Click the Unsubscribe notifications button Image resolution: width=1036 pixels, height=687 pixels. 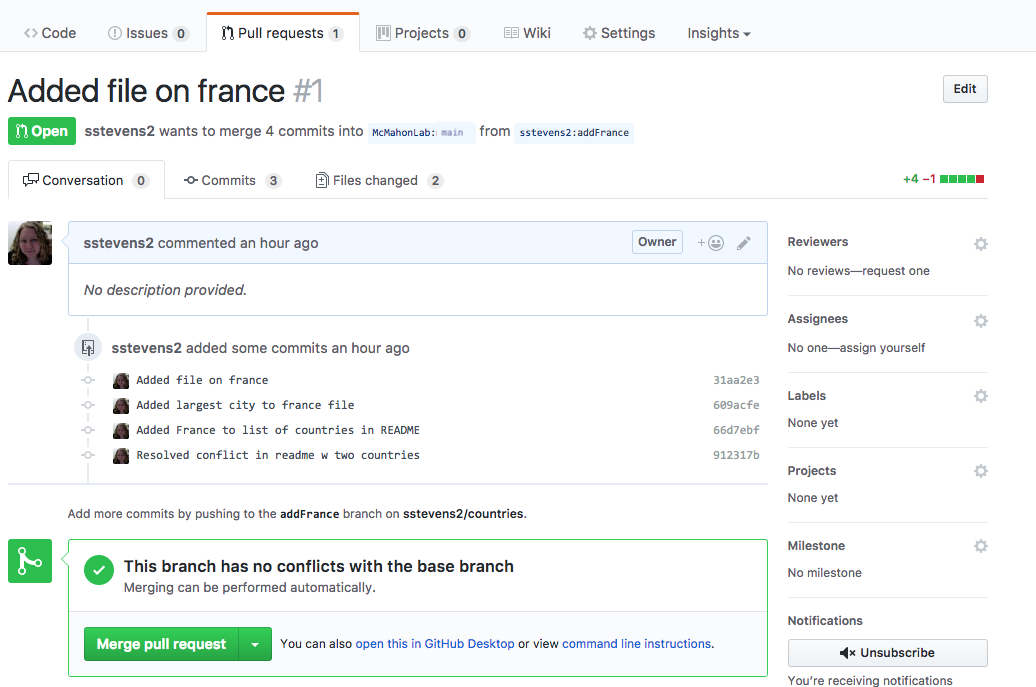[x=887, y=653]
